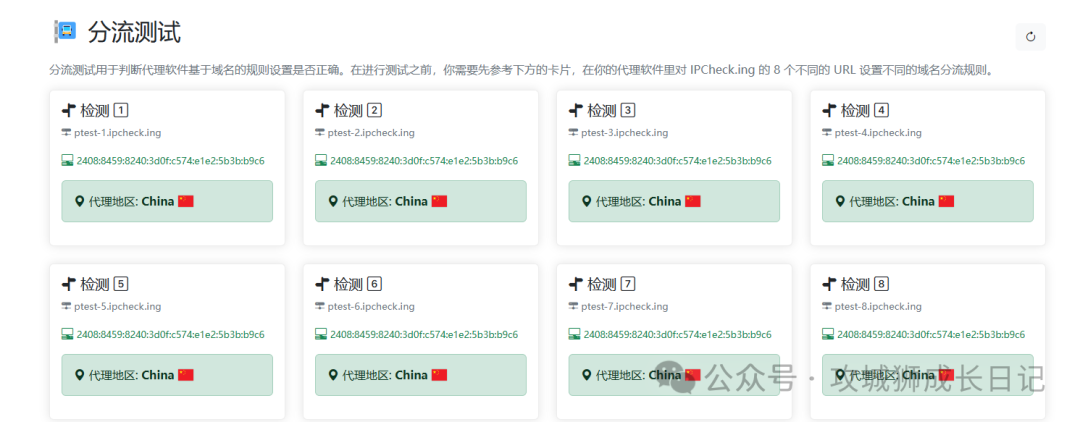
Task: Click the signpost icon of 检测 5
Action: point(68,284)
